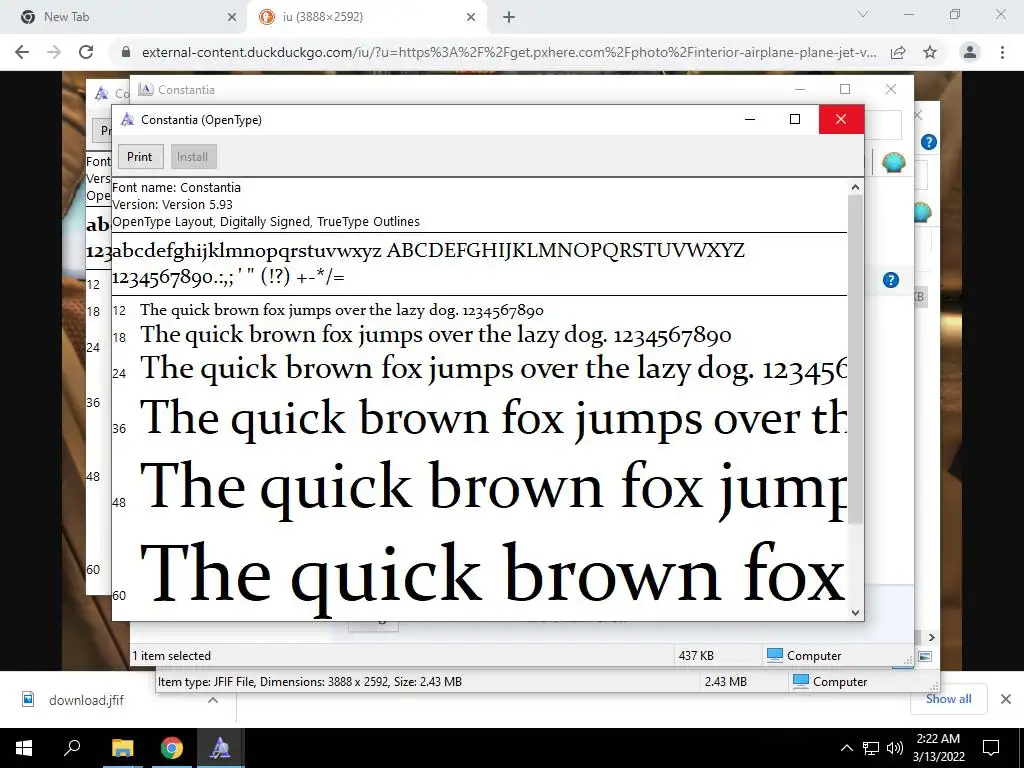Close the iu (3888×2592) tab
Viewport: 1024px width, 768px height.
(471, 17)
